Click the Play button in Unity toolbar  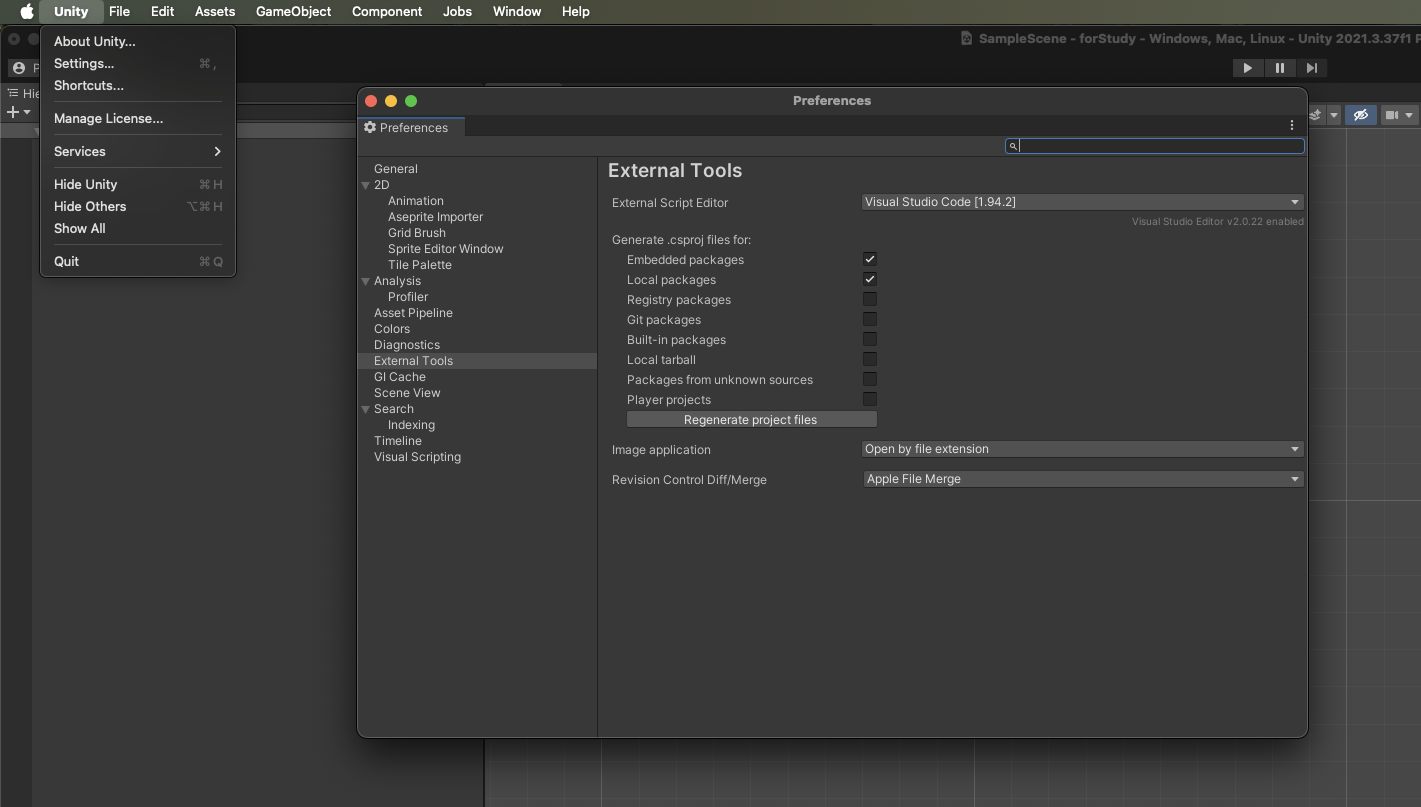[1247, 68]
